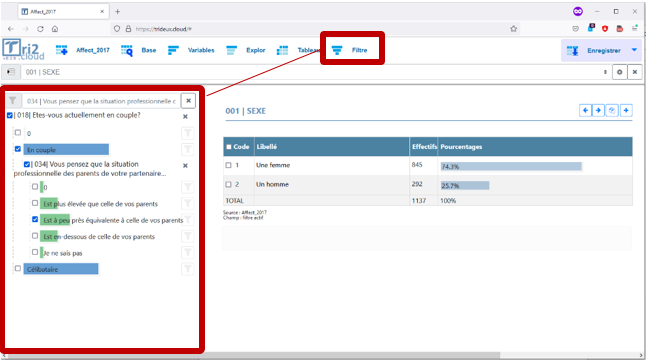The image size is (651, 361).
Task: Uncheck 018 Etes-vous actuellement en couple filter
Action: pos(10,115)
